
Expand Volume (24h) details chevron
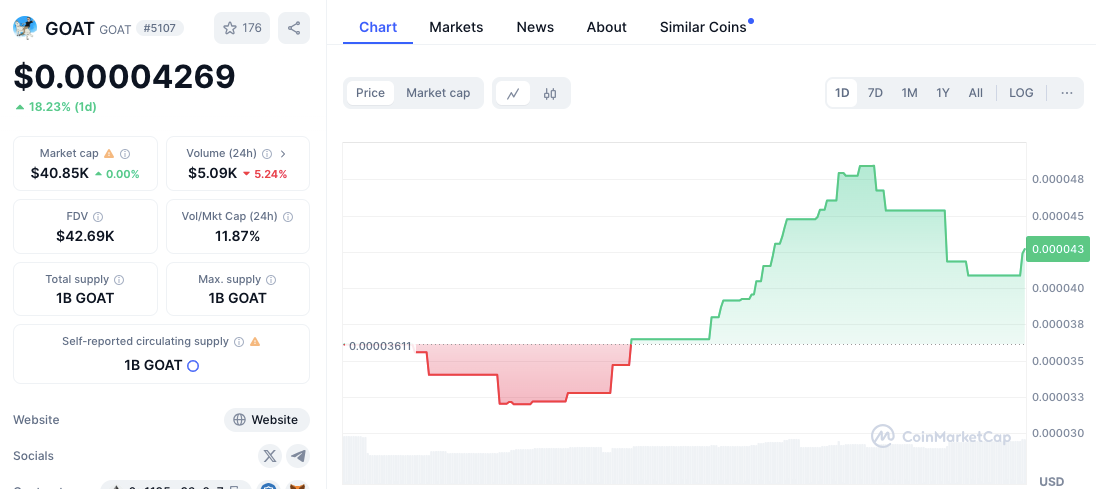(x=283, y=154)
